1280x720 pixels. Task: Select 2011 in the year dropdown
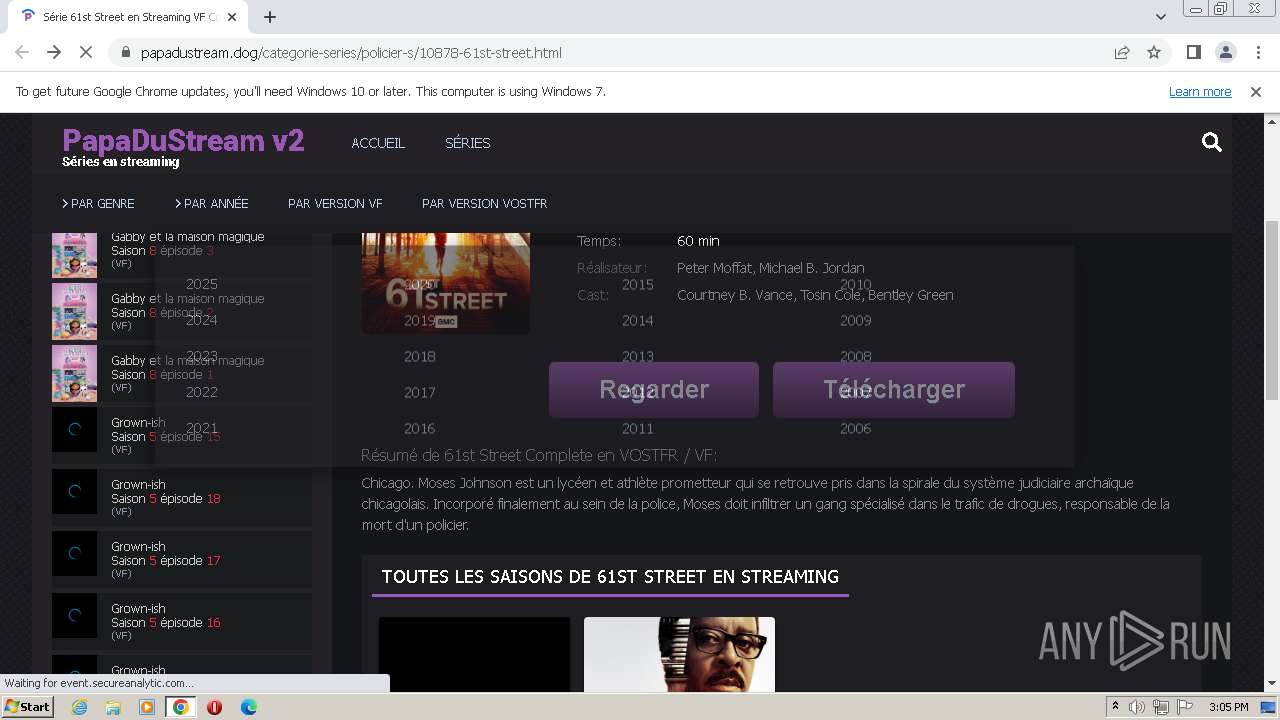pyautogui.click(x=638, y=428)
